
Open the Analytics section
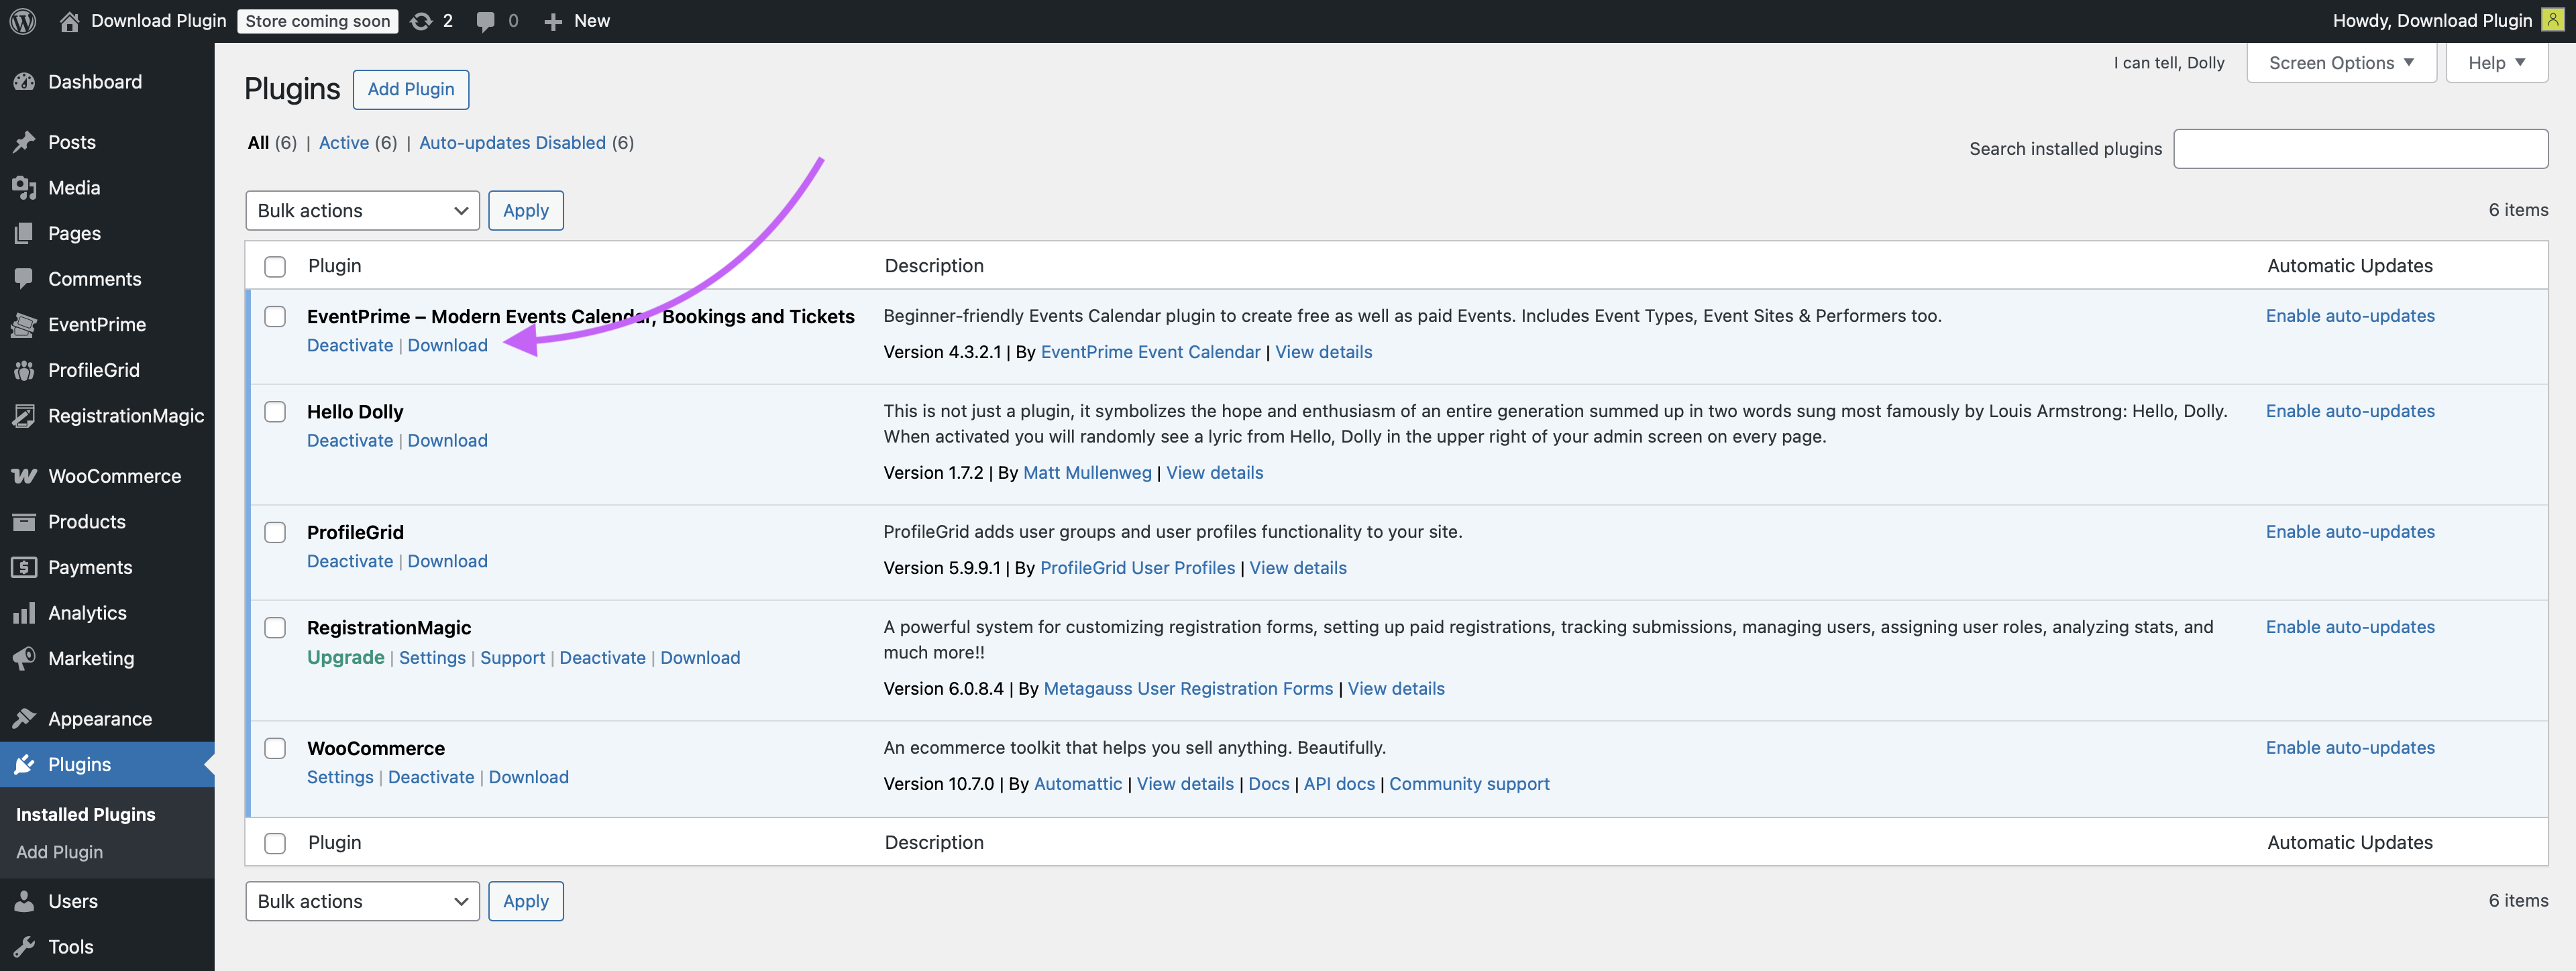pyautogui.click(x=87, y=612)
